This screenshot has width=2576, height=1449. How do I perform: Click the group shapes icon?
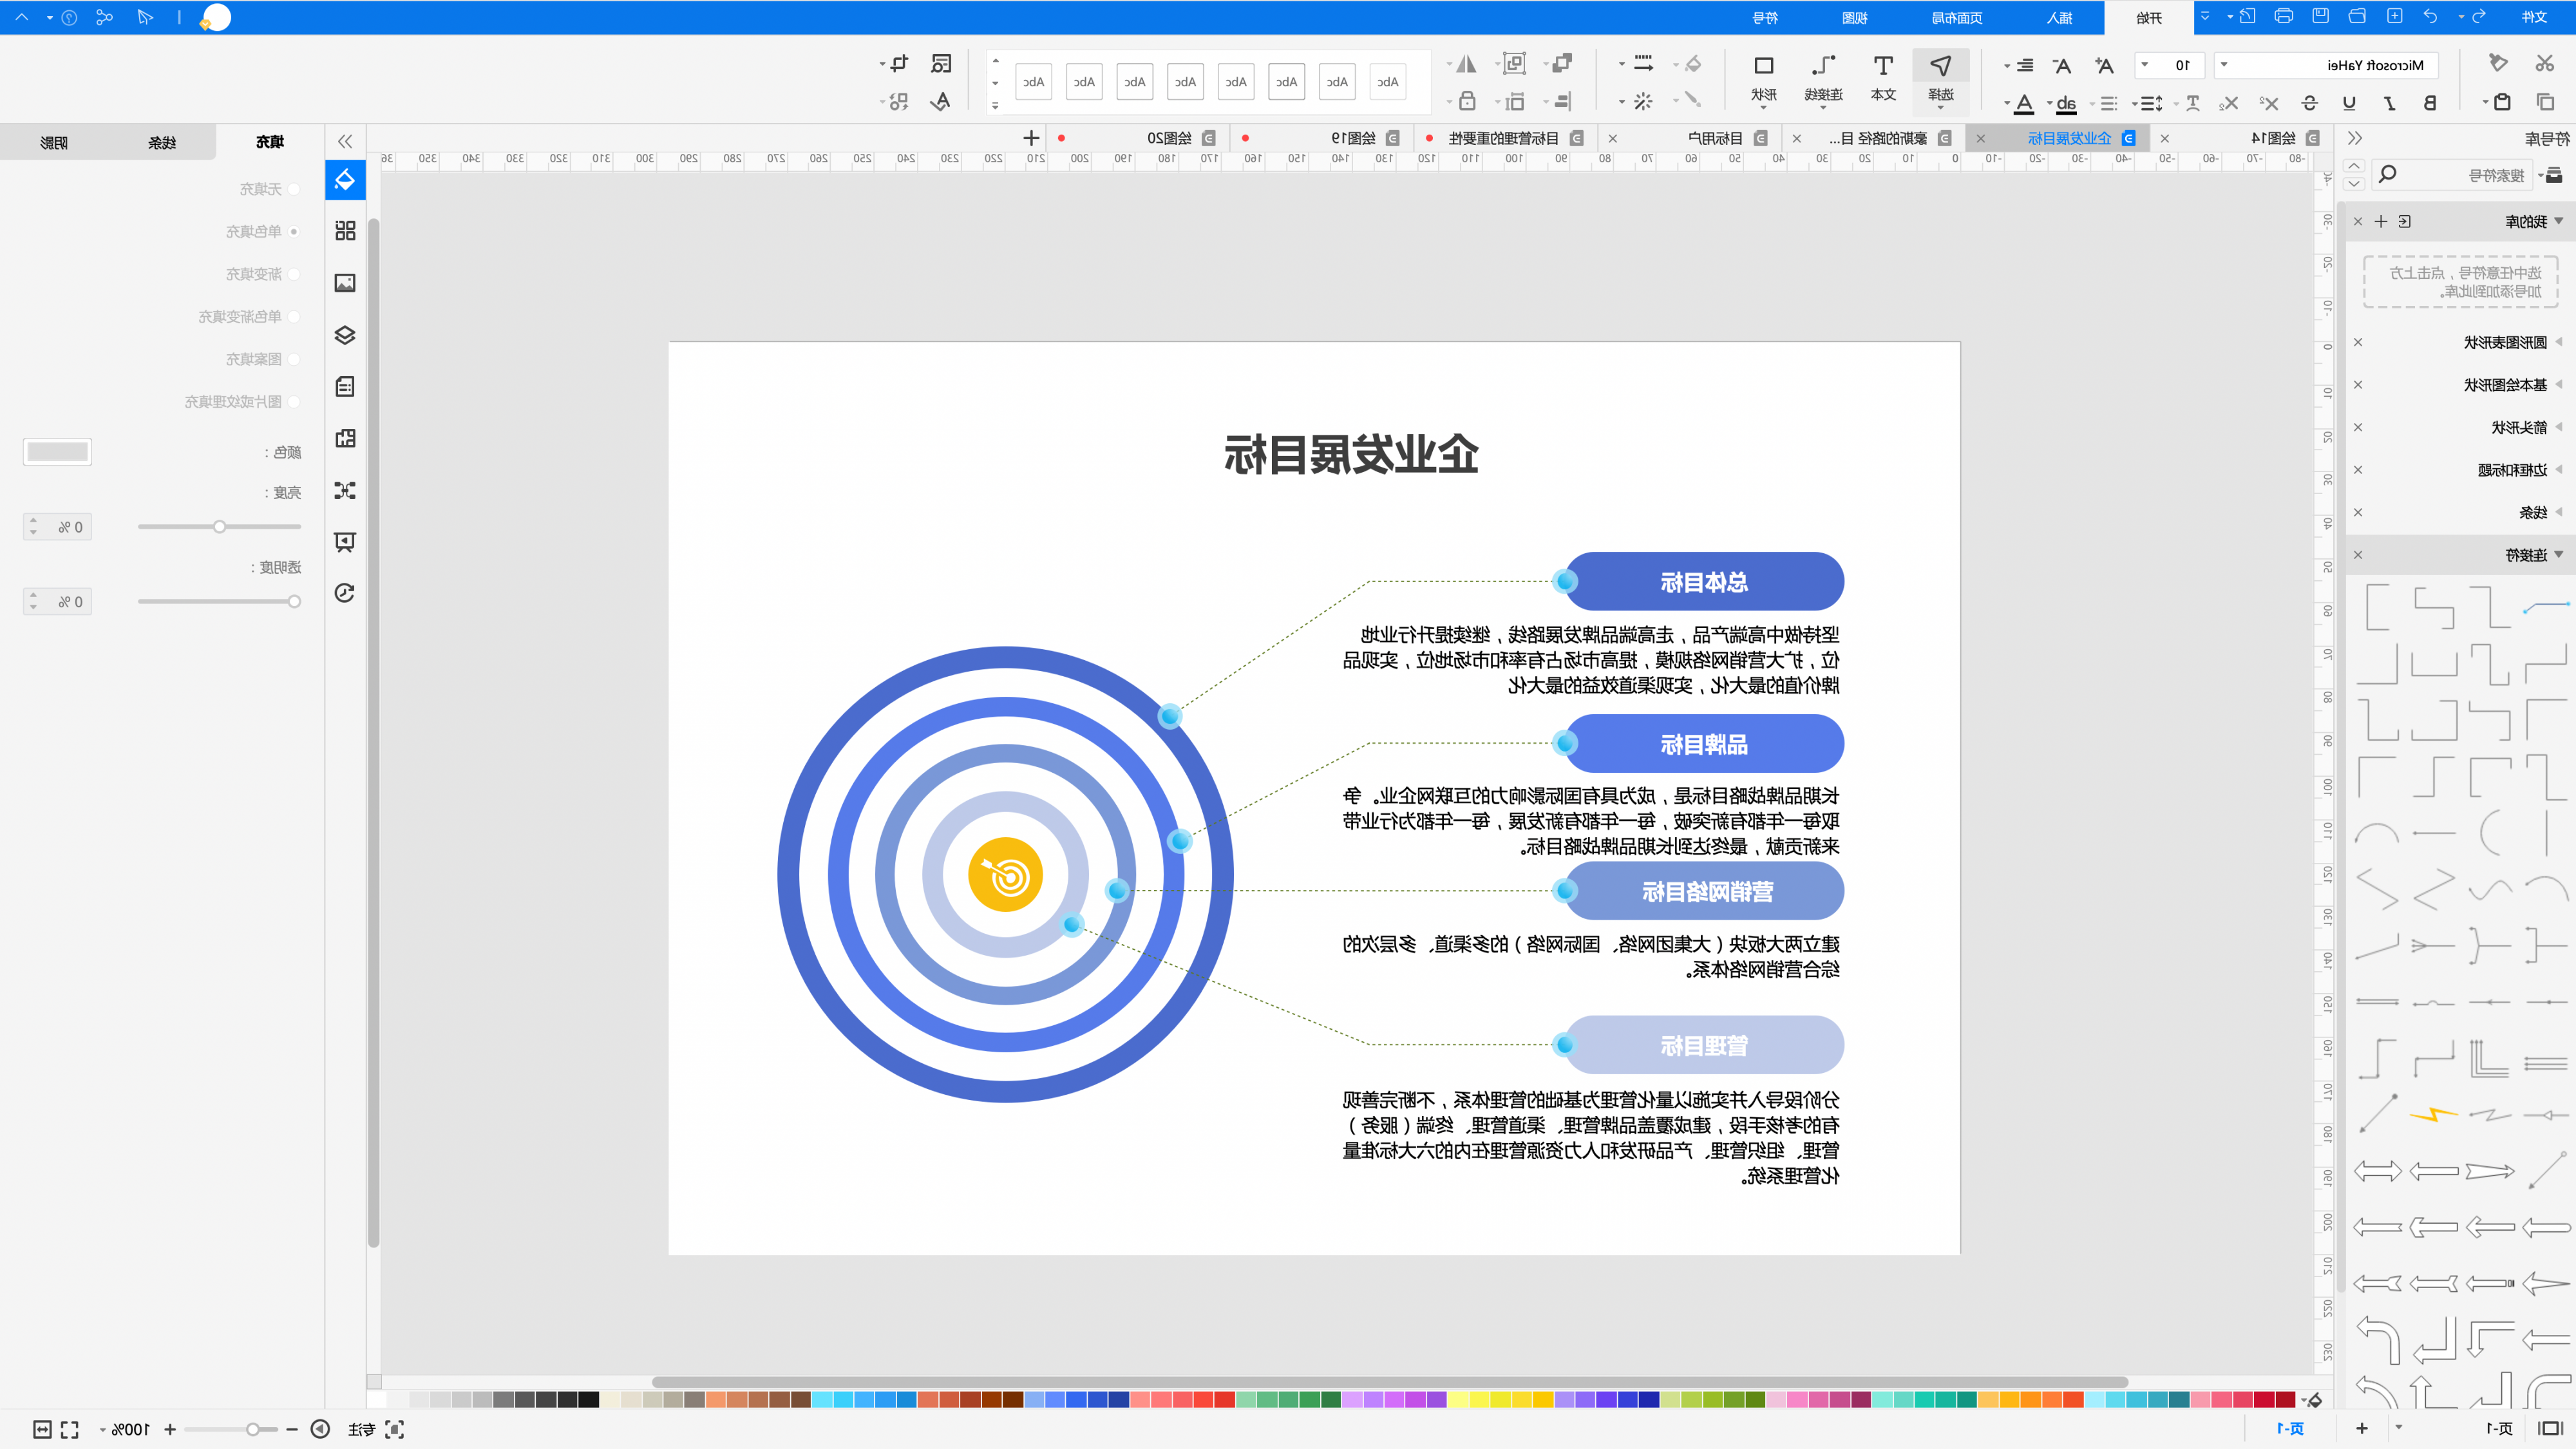tap(1515, 64)
